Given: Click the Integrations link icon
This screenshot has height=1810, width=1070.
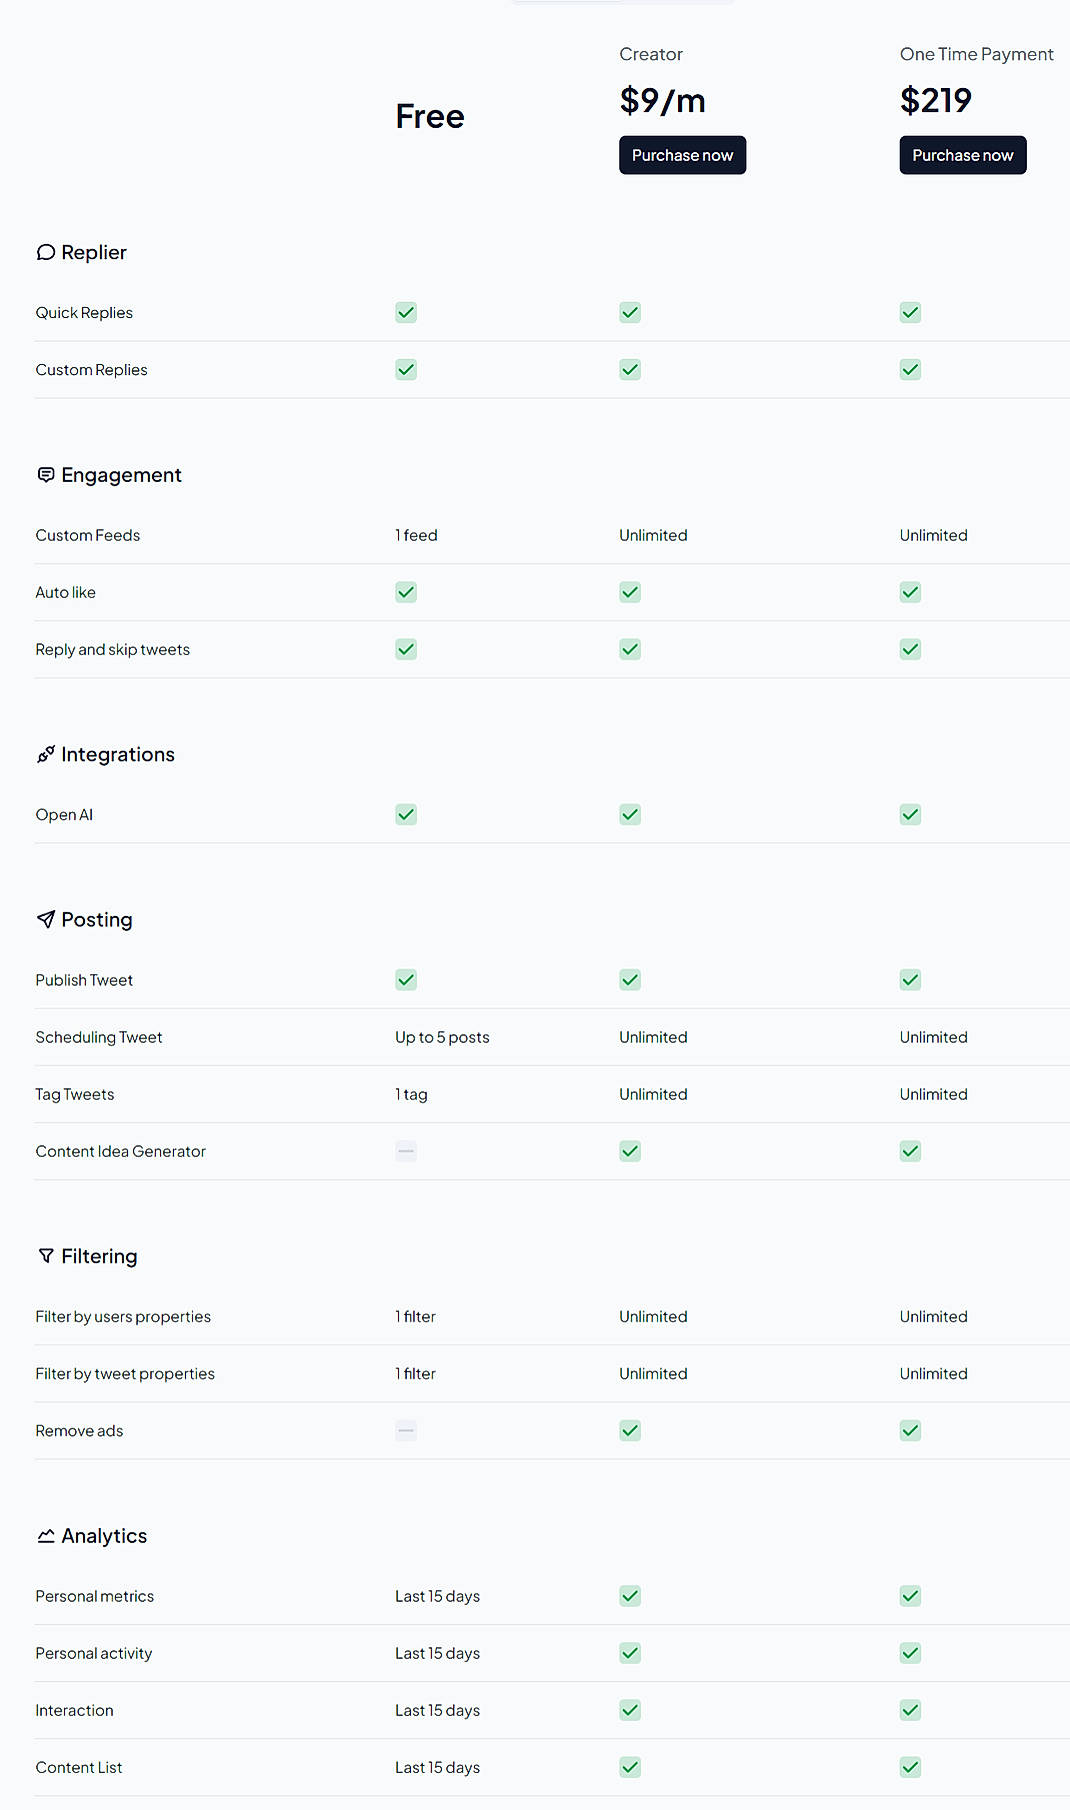Looking at the screenshot, I should pos(46,754).
